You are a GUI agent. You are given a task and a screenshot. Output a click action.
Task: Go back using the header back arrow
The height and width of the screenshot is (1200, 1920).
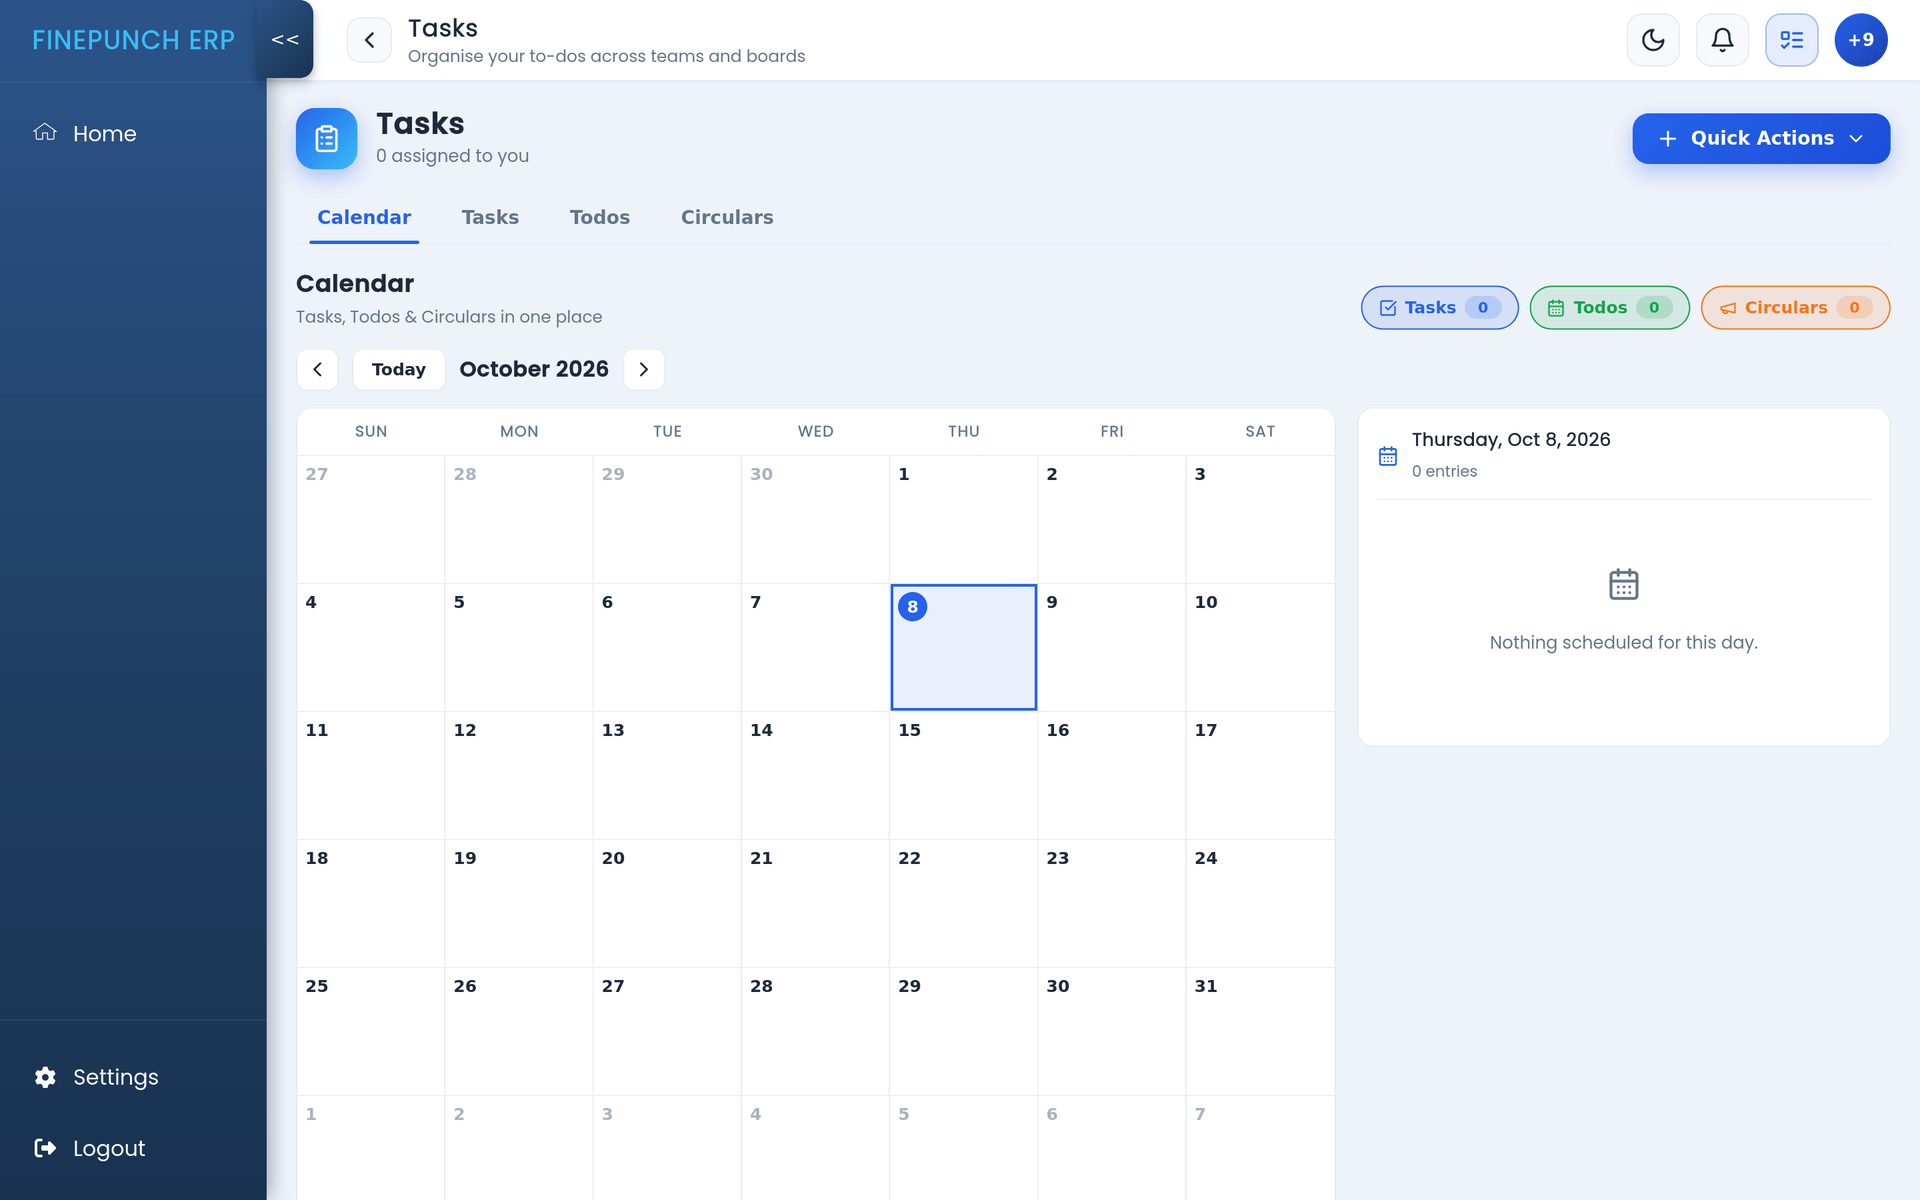click(369, 40)
